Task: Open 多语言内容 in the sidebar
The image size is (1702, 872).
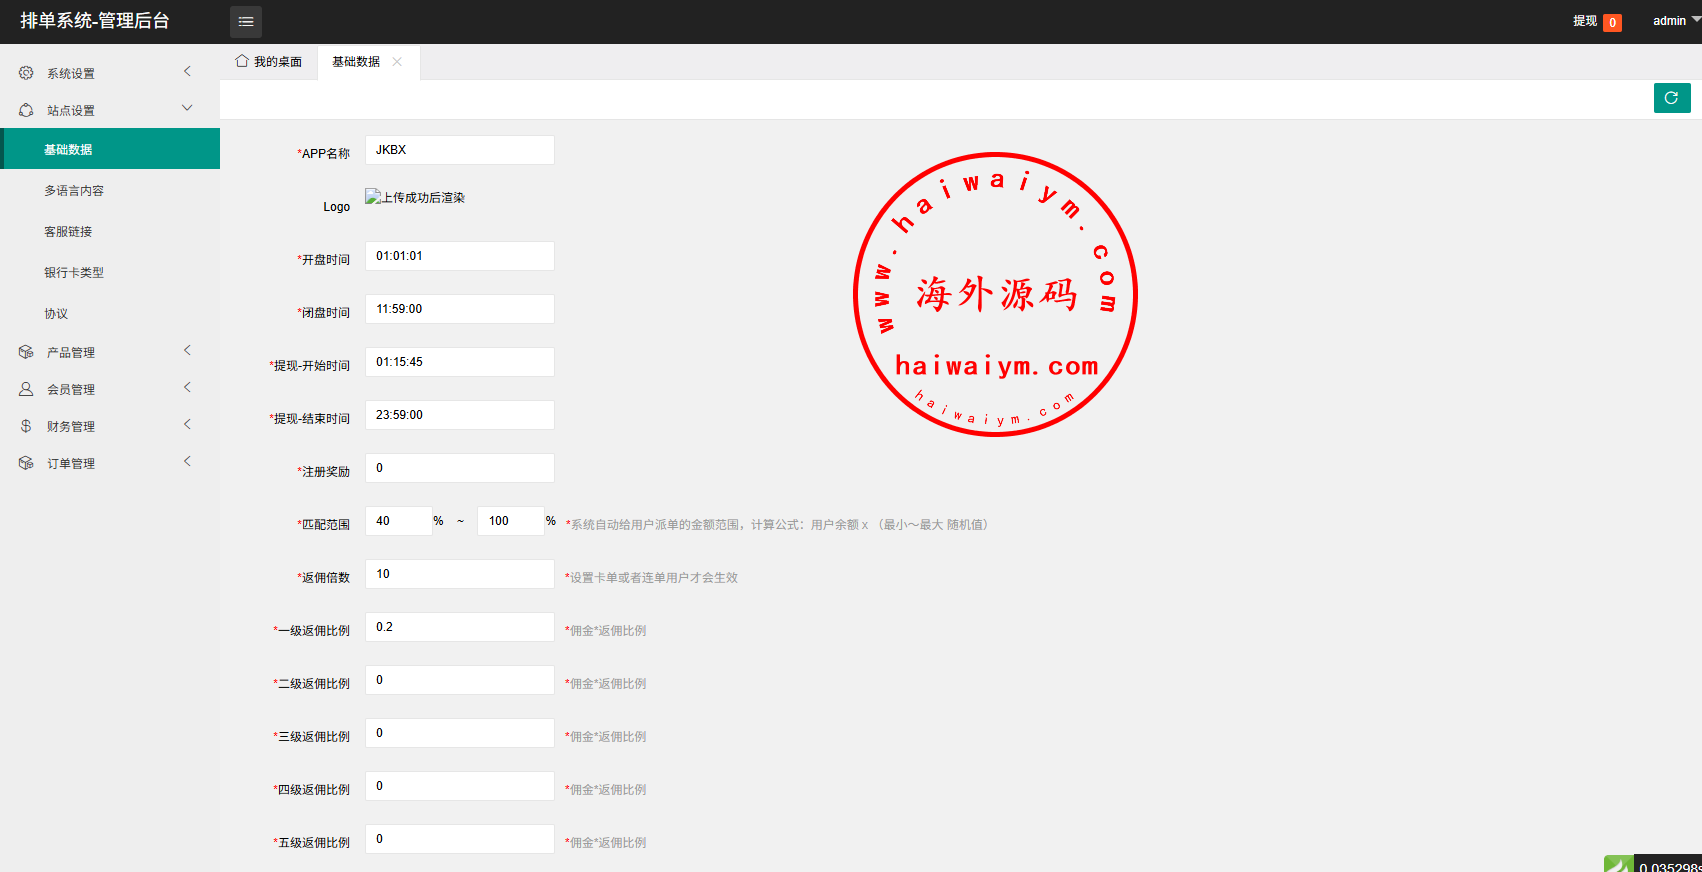Action: [x=74, y=191]
